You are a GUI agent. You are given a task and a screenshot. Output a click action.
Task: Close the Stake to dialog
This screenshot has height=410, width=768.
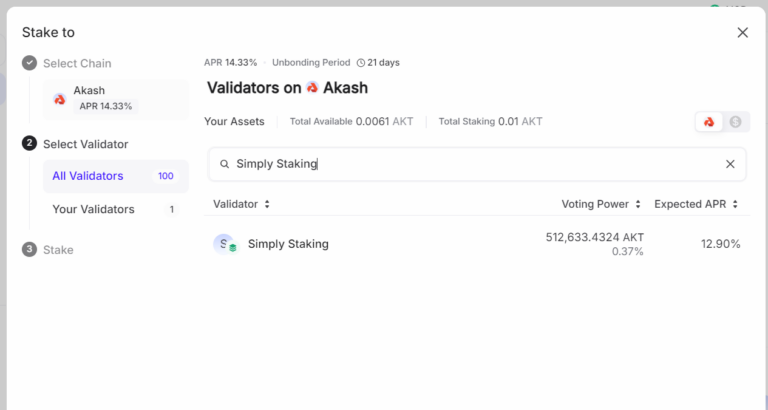coord(742,32)
